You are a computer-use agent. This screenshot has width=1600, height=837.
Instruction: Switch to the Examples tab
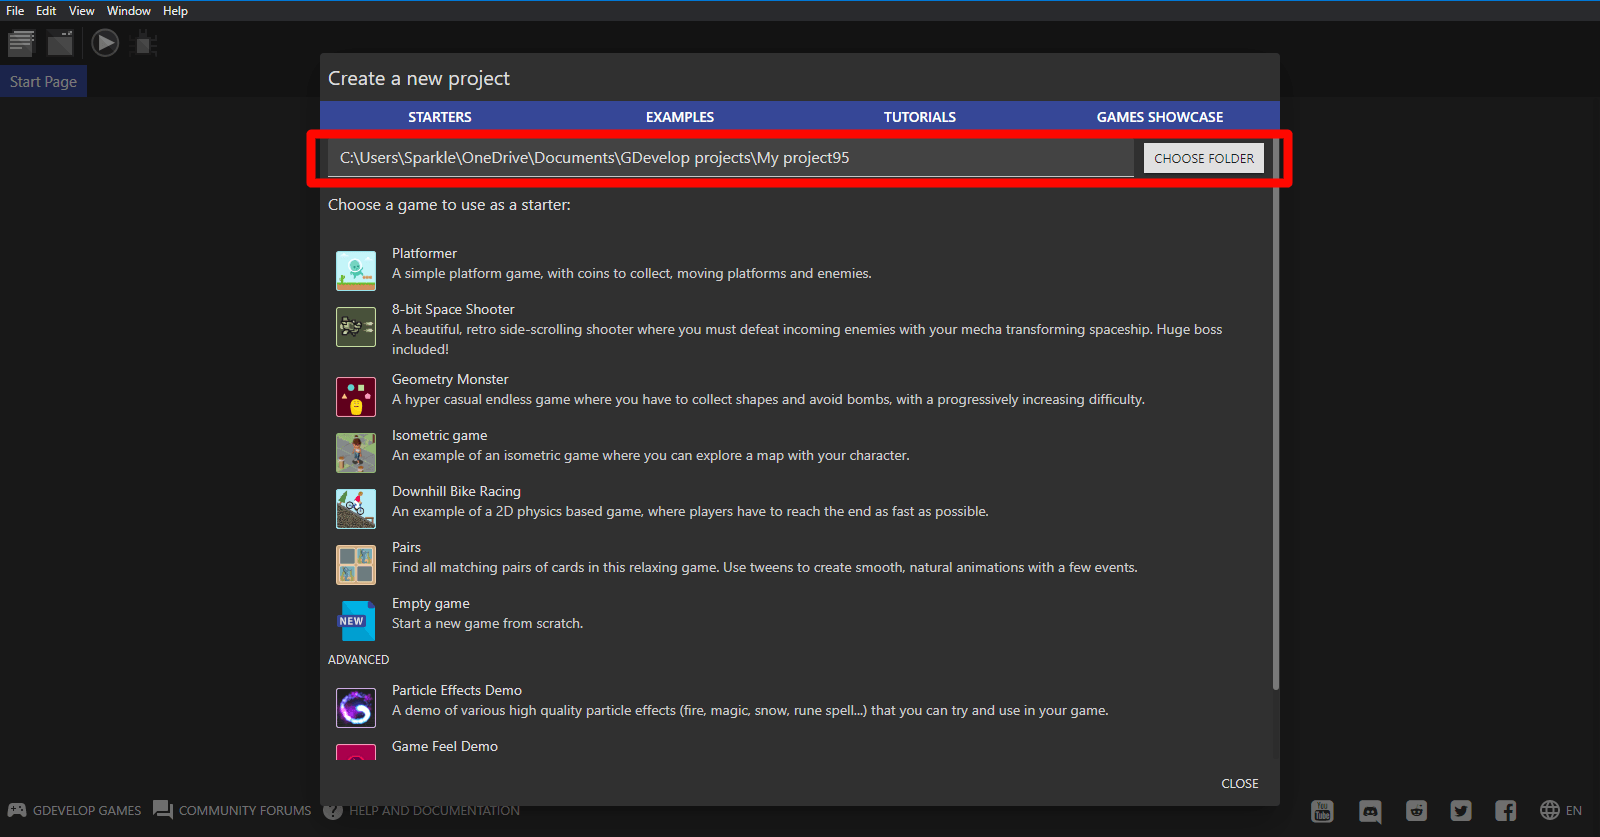click(680, 117)
